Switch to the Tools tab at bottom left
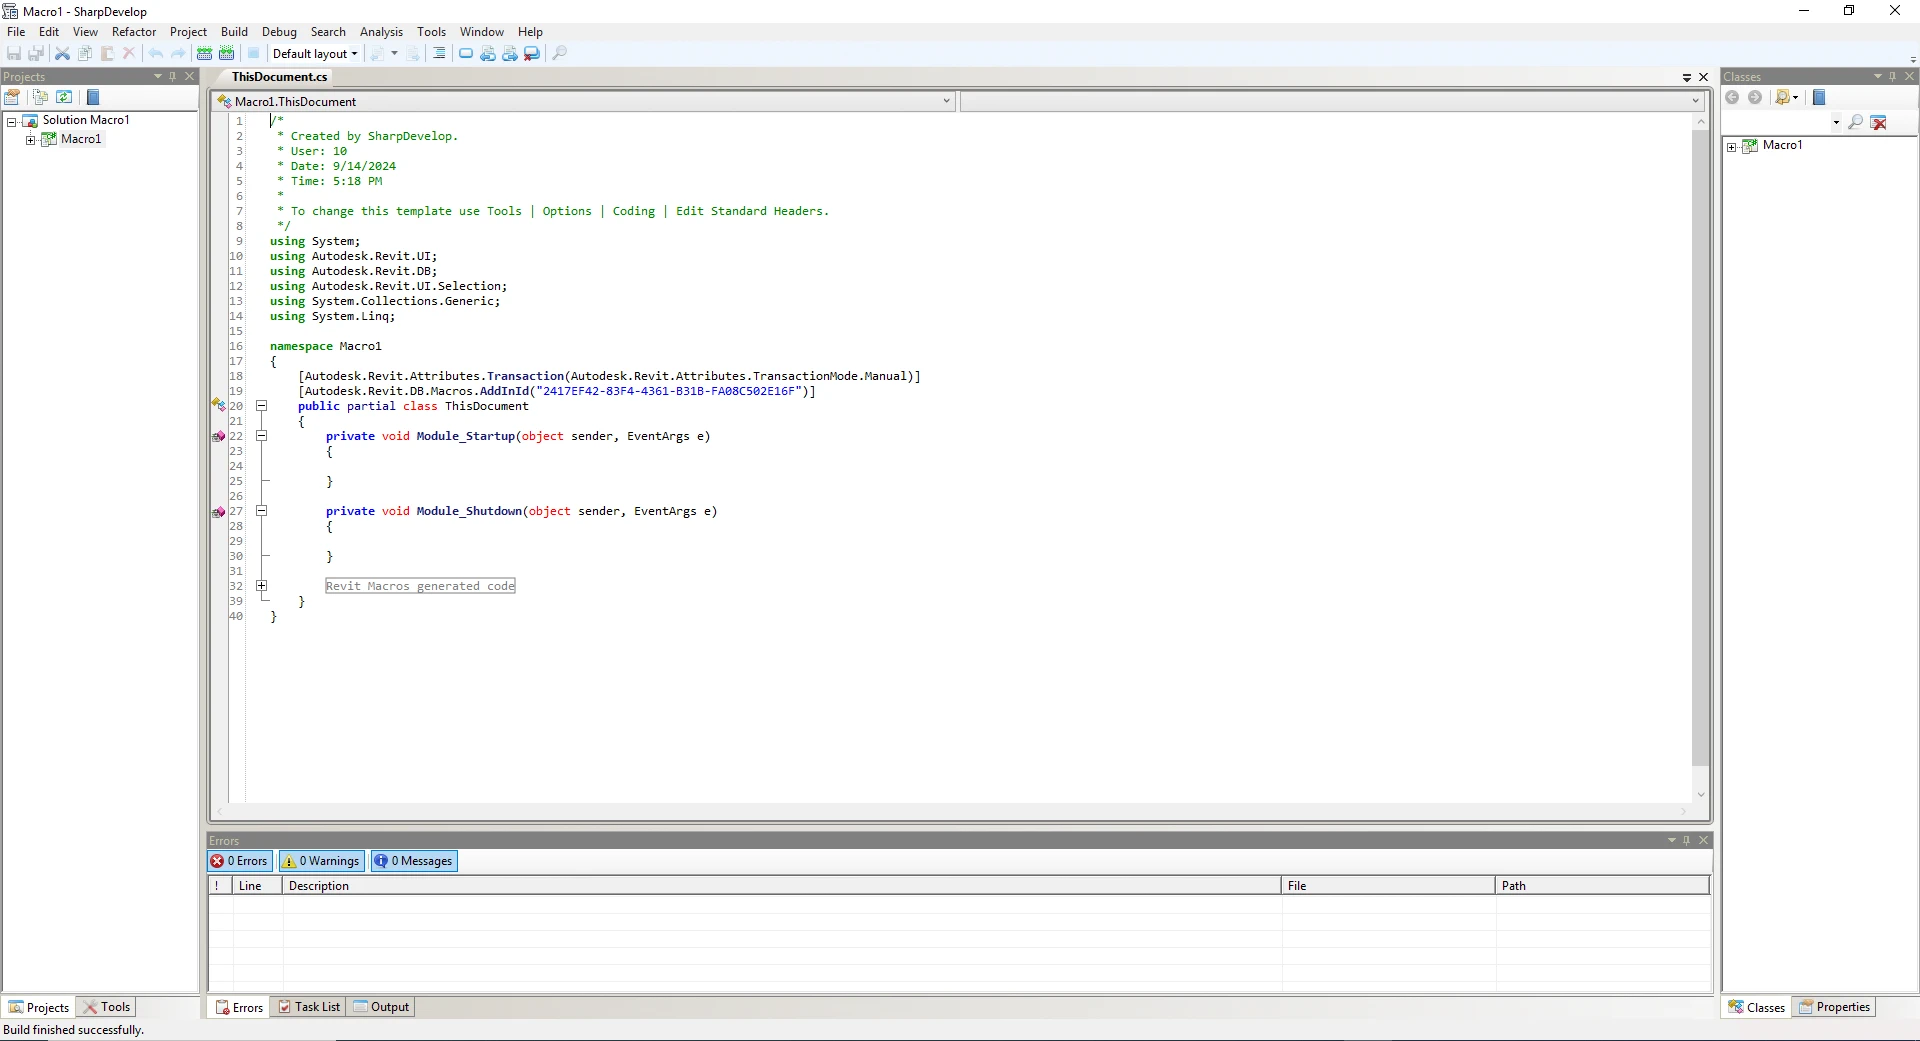This screenshot has height=1041, width=1920. (107, 1007)
